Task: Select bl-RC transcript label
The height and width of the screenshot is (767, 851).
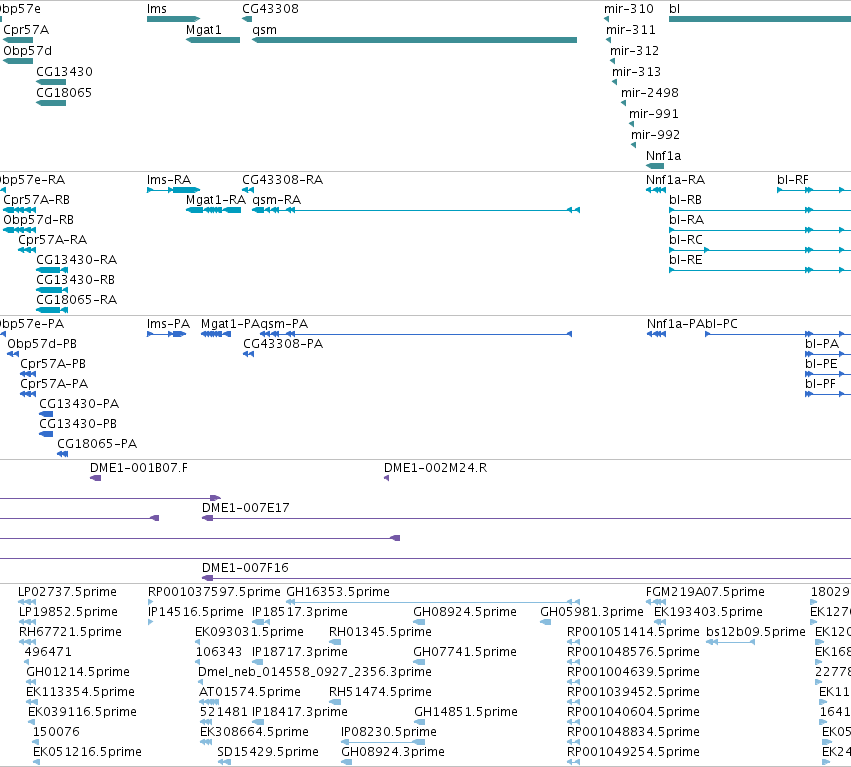Action: click(686, 240)
